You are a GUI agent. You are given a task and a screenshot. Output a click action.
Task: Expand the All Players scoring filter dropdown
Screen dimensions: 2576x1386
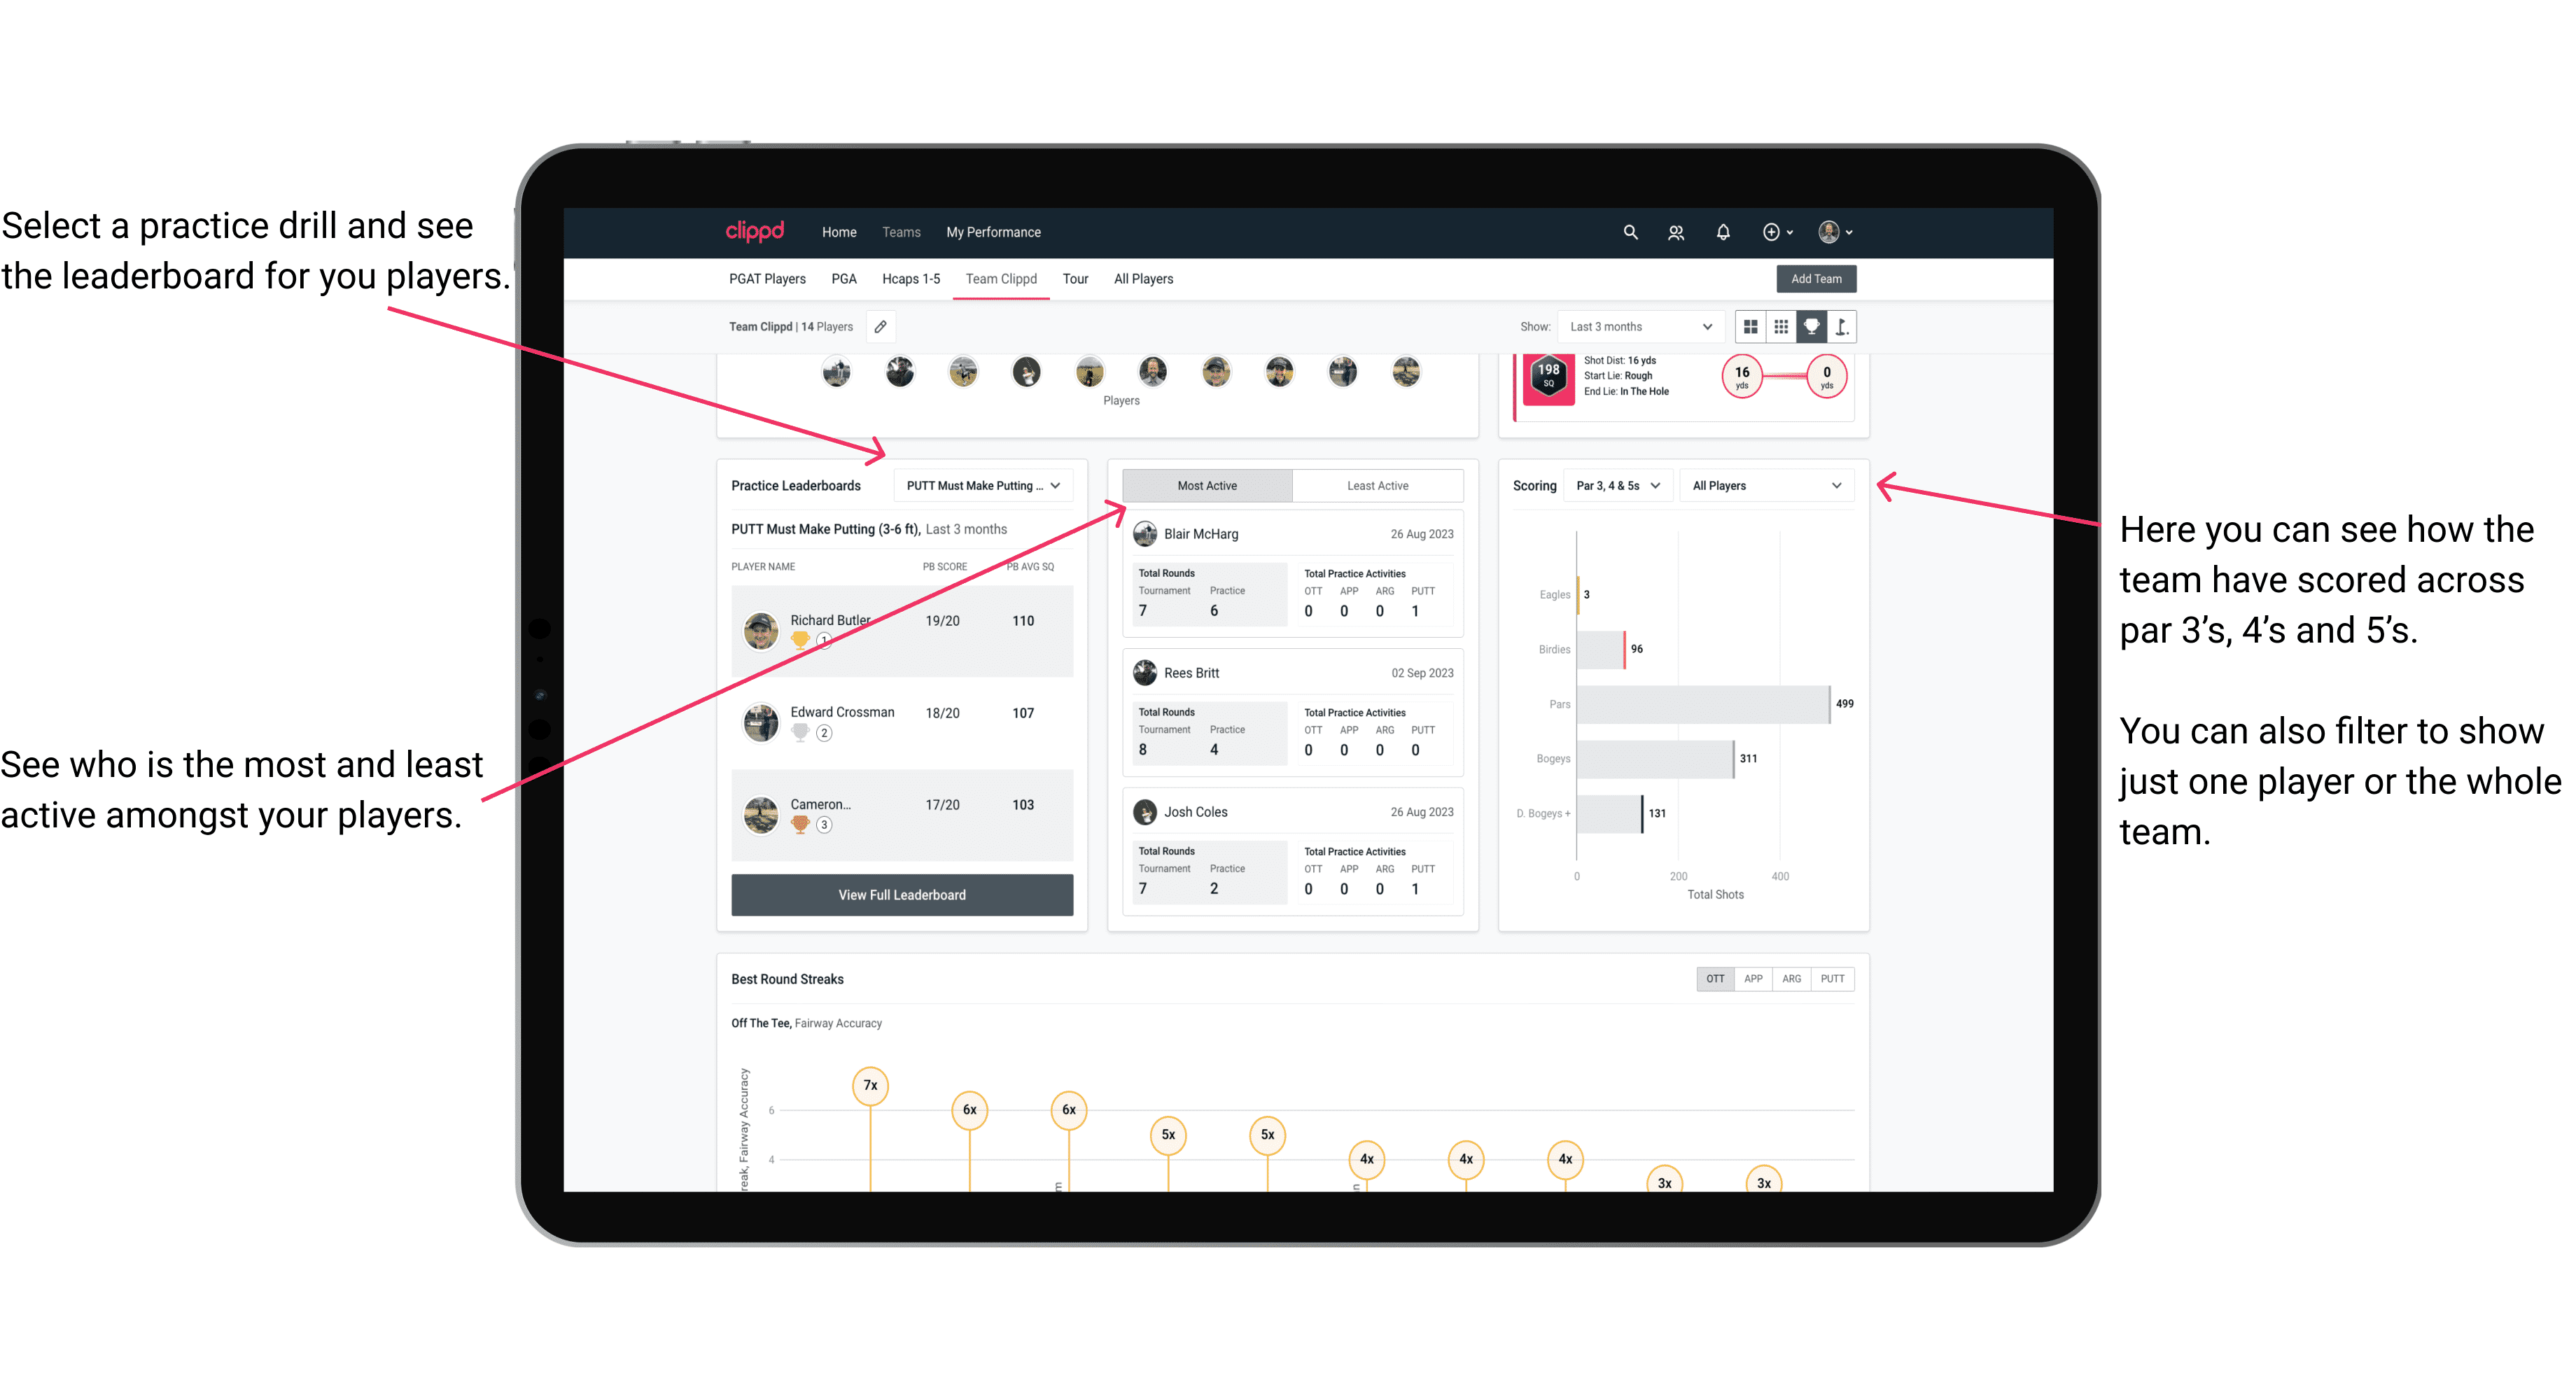pos(1774,485)
